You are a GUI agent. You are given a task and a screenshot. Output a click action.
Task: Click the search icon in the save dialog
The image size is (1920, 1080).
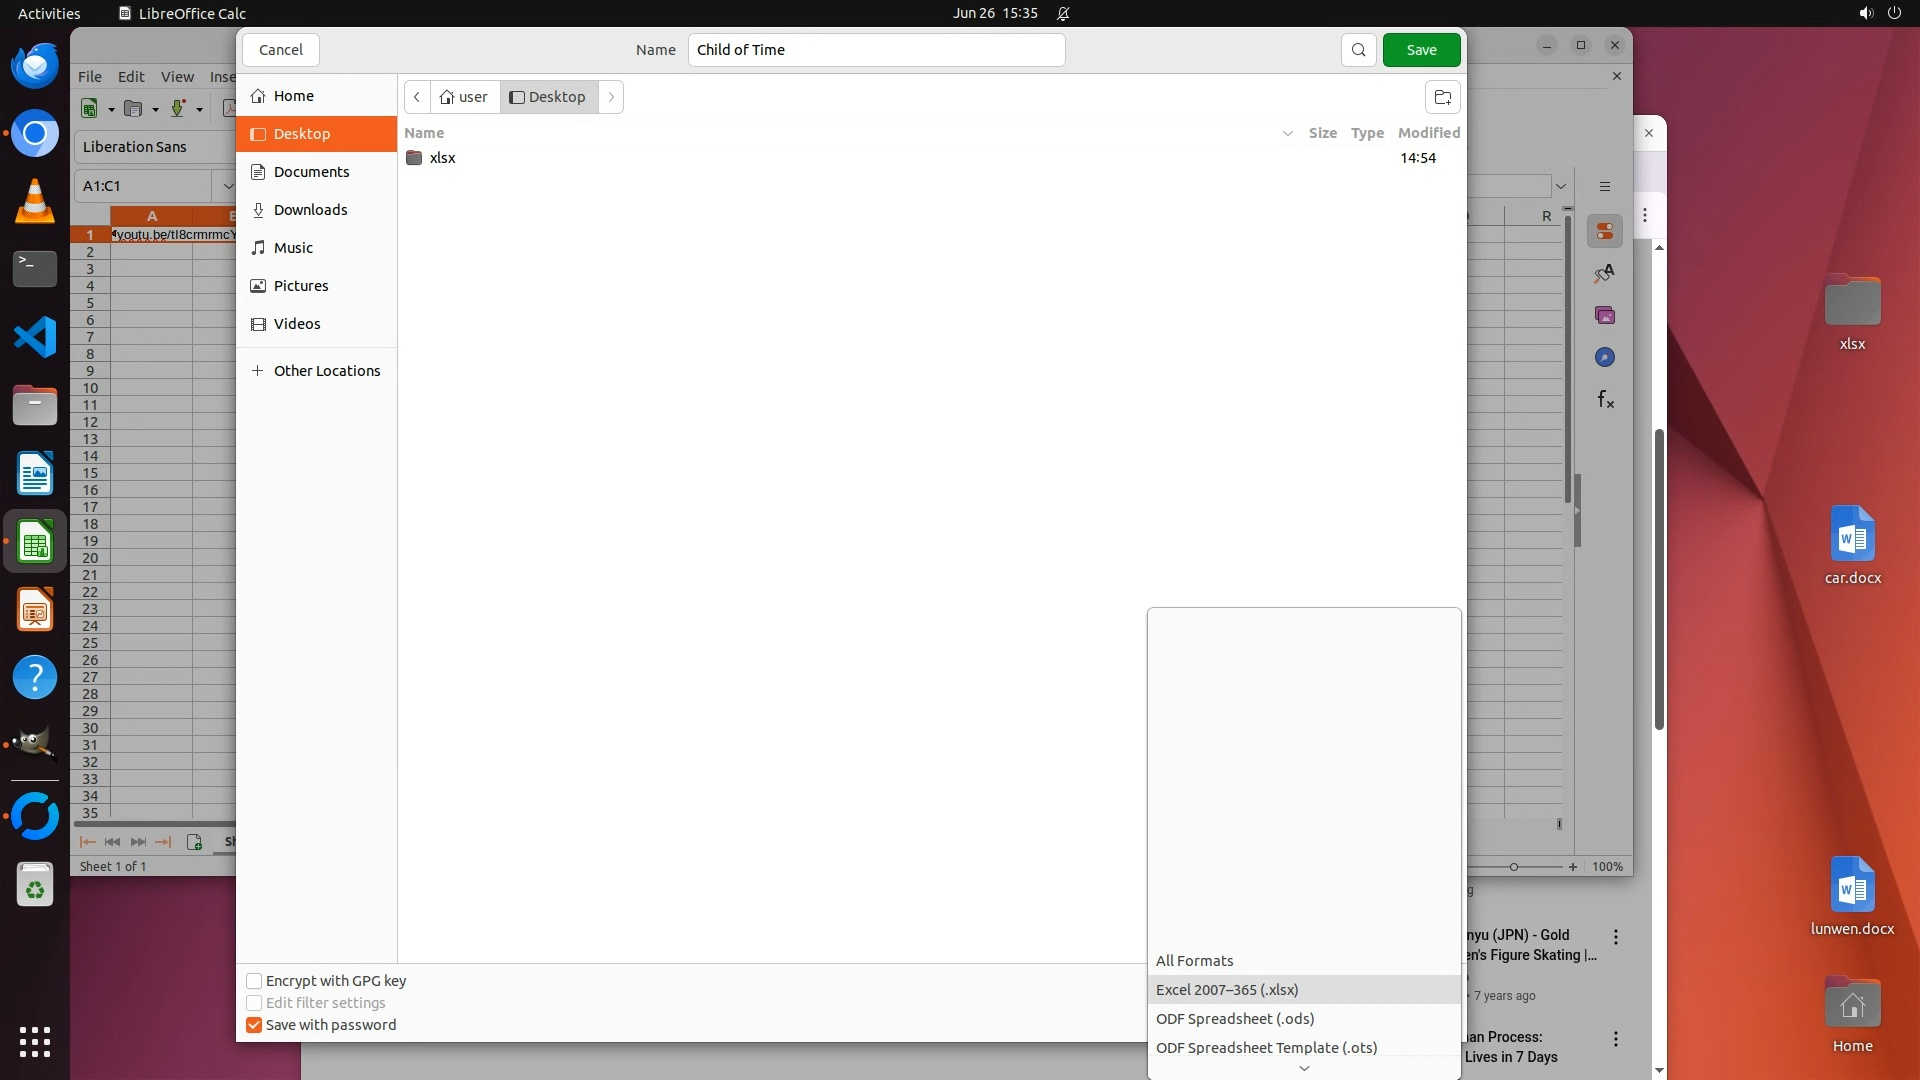pyautogui.click(x=1358, y=50)
